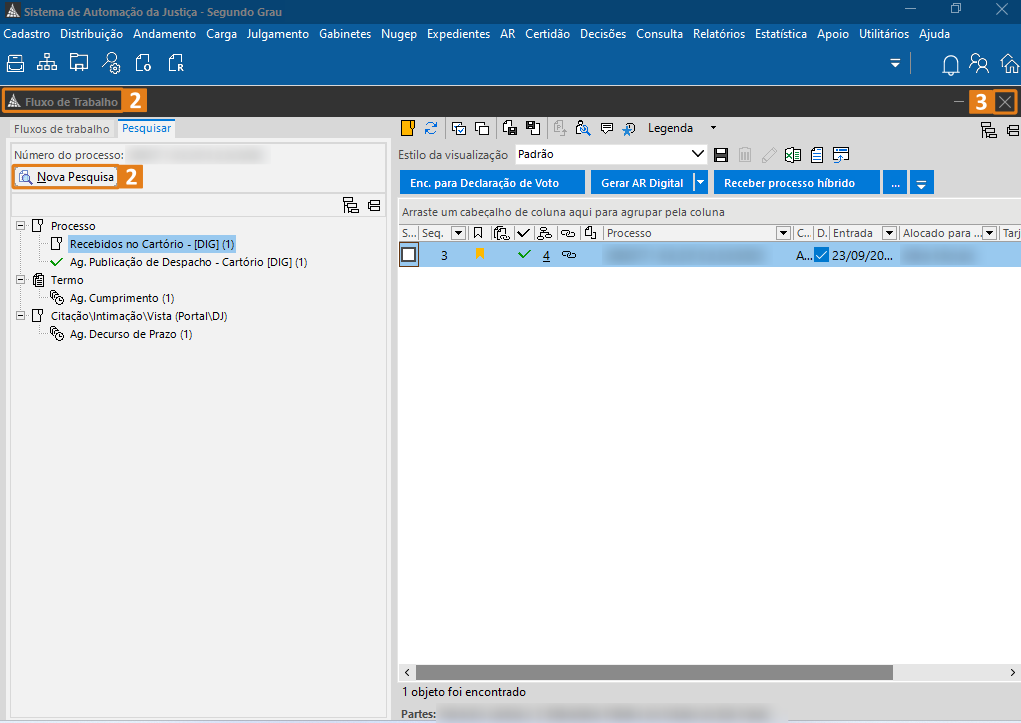Viewport: 1021px width, 723px height.
Task: Toggle the checked box in the D. column
Action: 821,255
